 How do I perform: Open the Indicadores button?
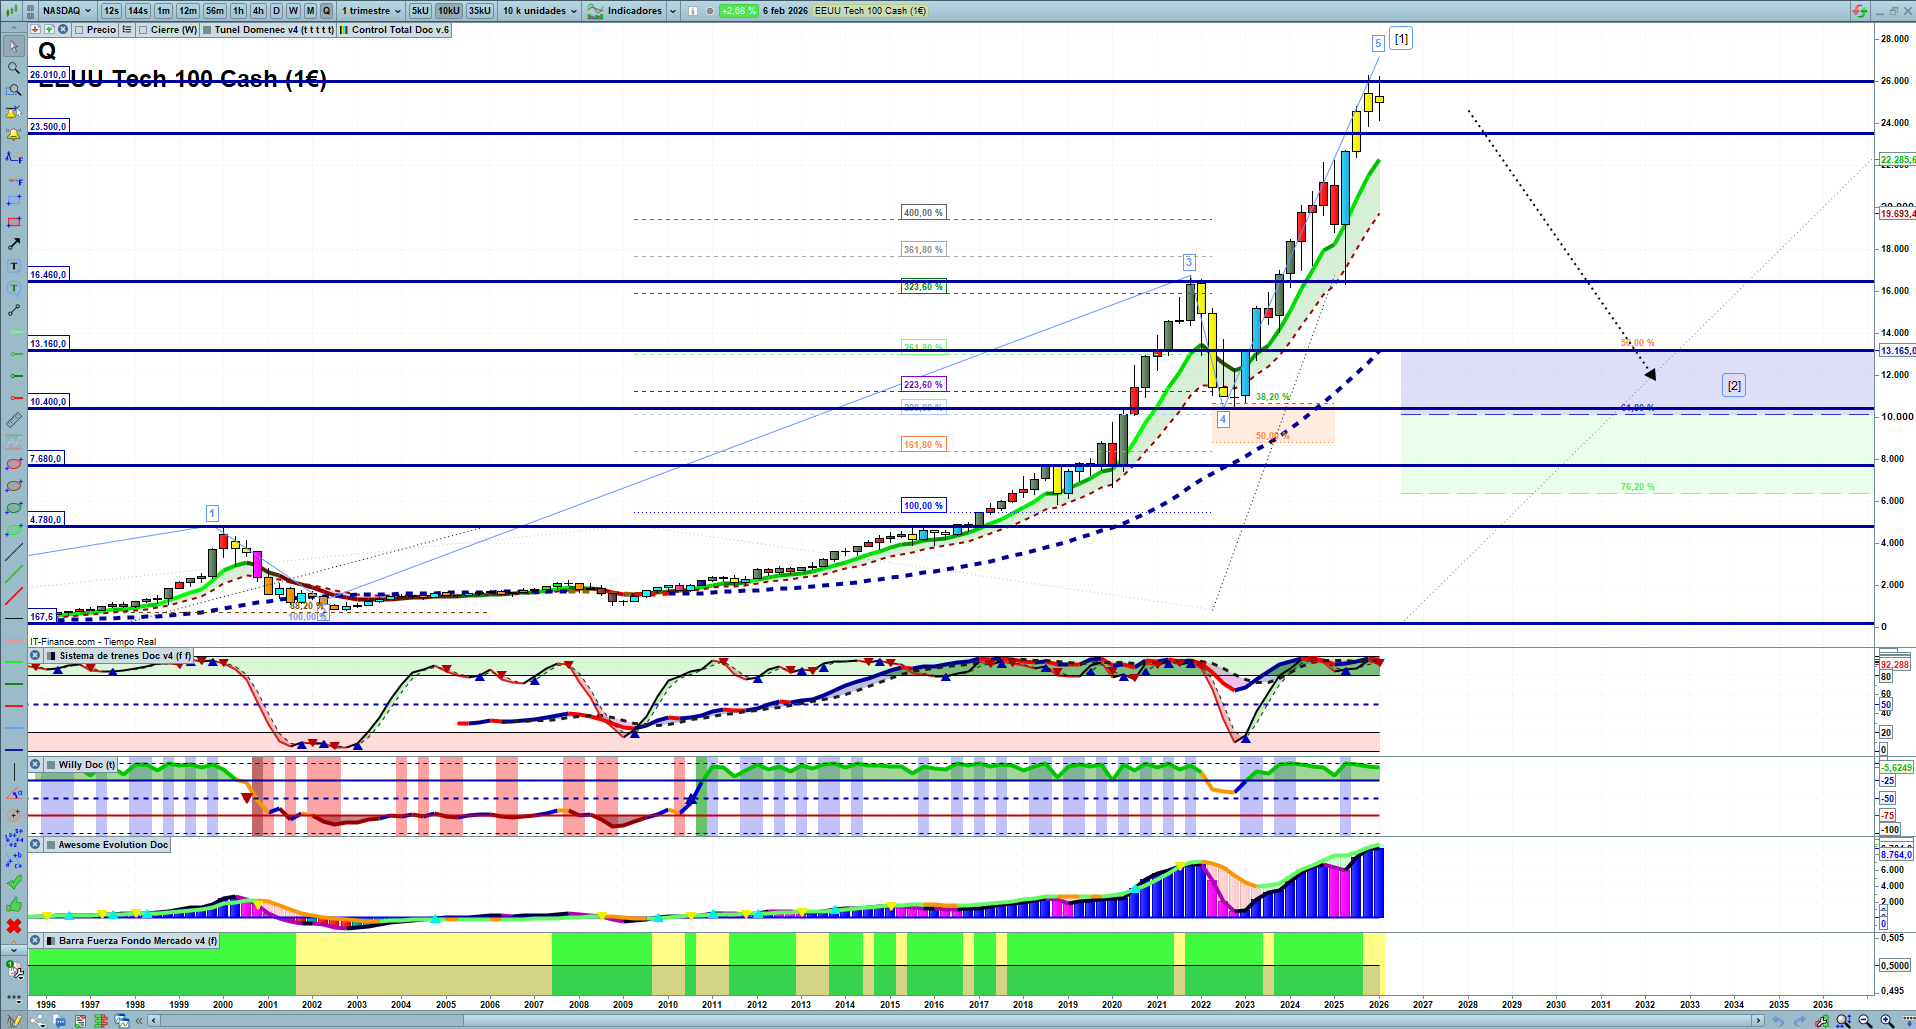point(626,11)
